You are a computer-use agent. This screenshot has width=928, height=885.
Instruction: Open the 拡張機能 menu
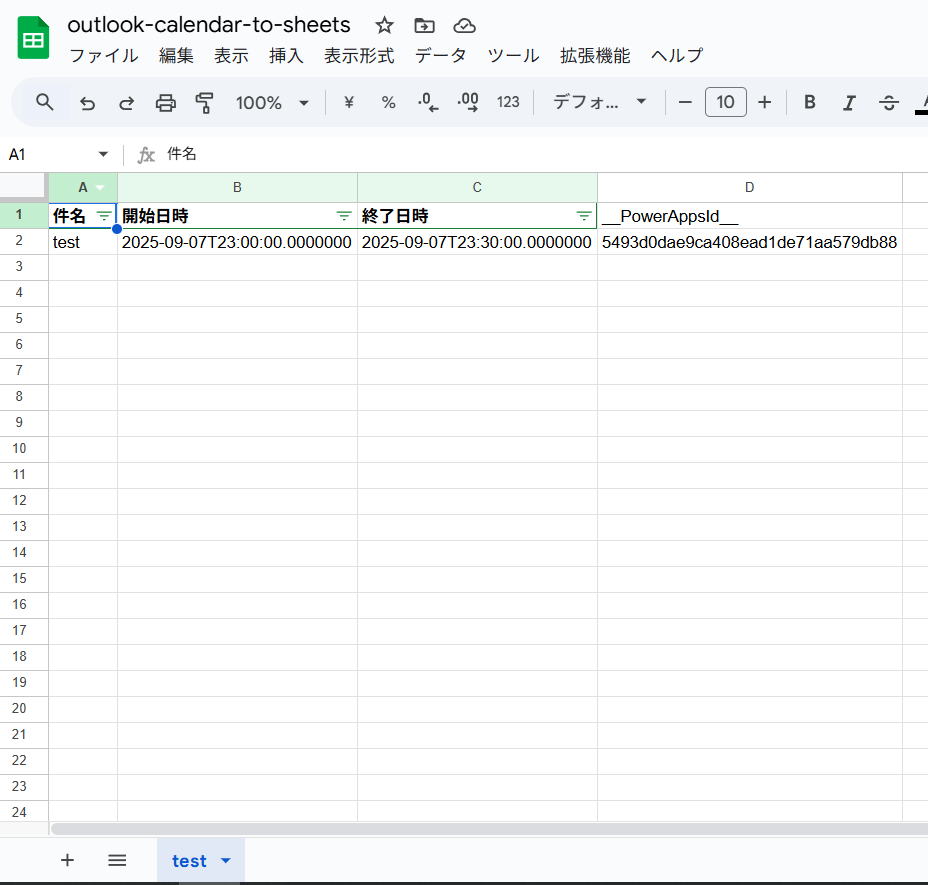coord(594,56)
